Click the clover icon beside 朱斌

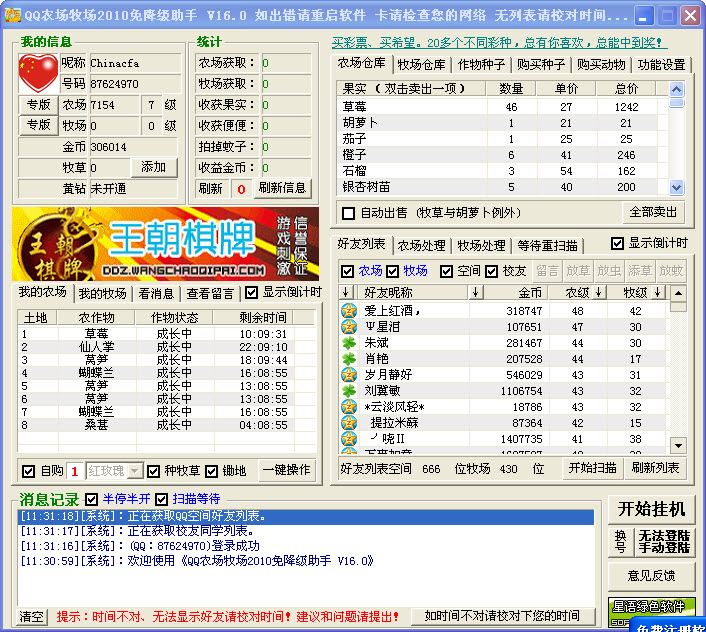[348, 343]
